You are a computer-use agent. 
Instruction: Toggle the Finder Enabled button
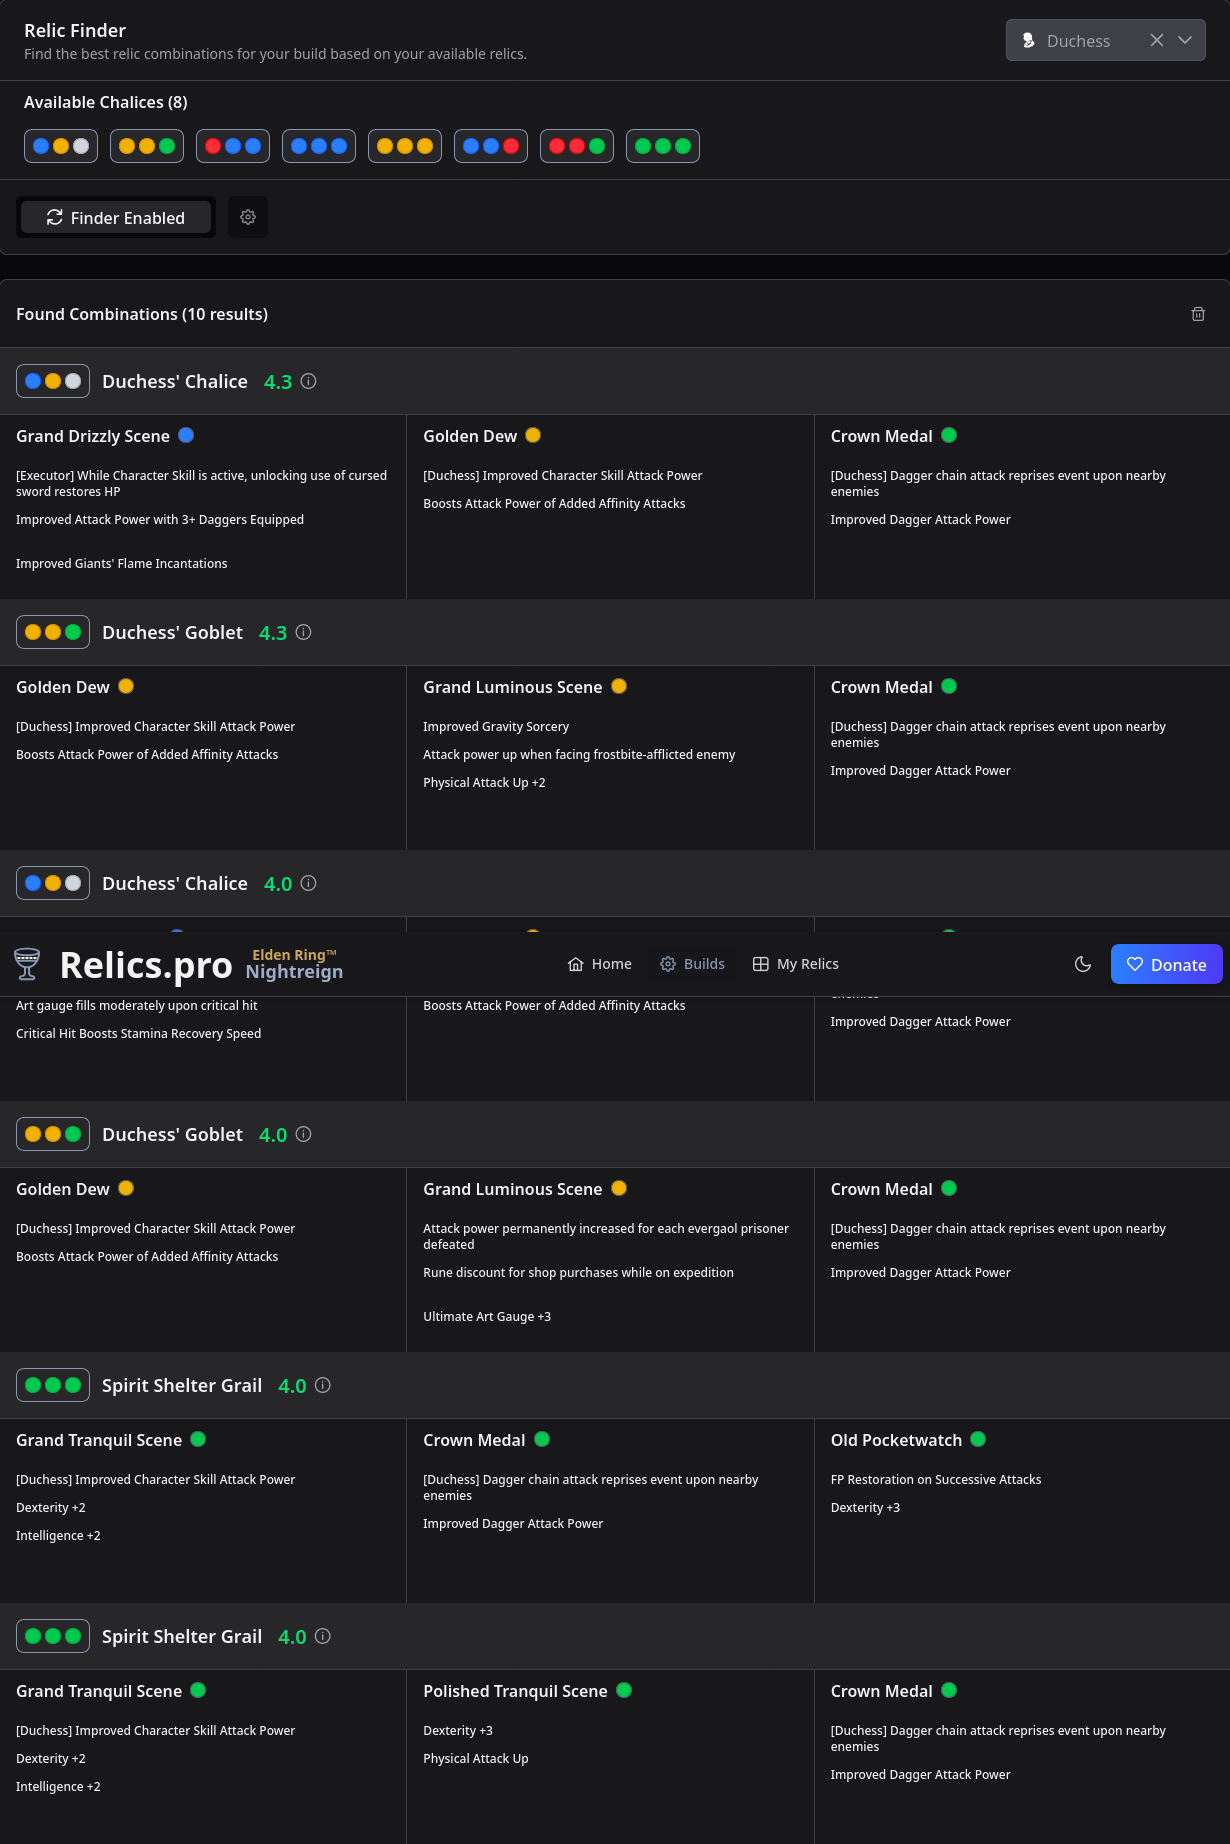pyautogui.click(x=116, y=217)
